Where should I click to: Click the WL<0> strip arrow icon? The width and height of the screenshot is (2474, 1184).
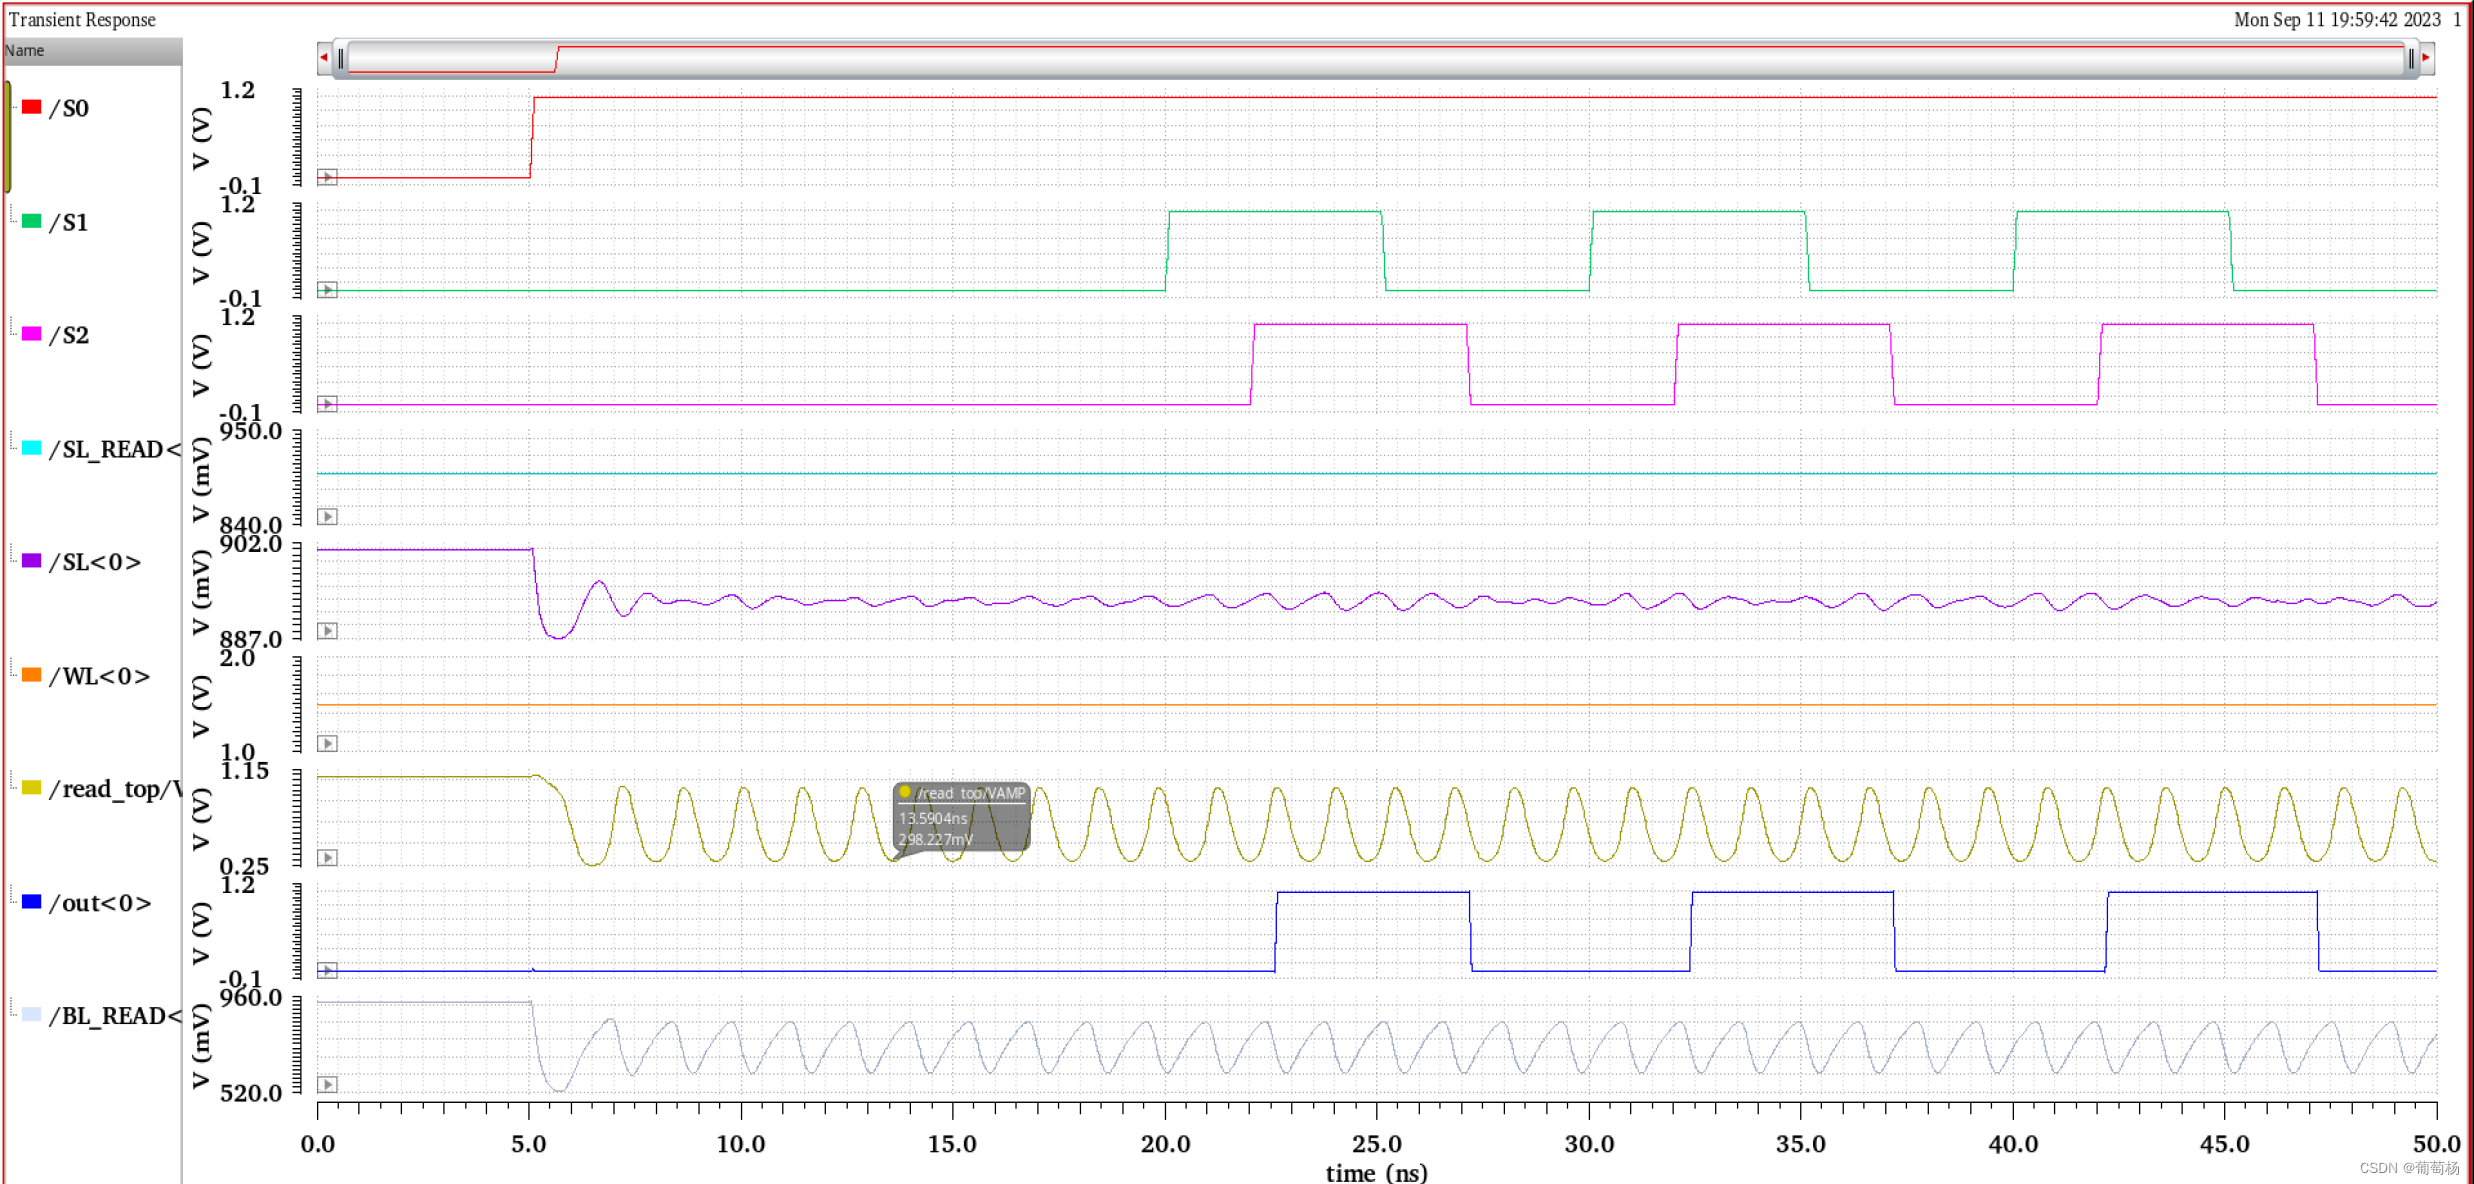point(327,744)
